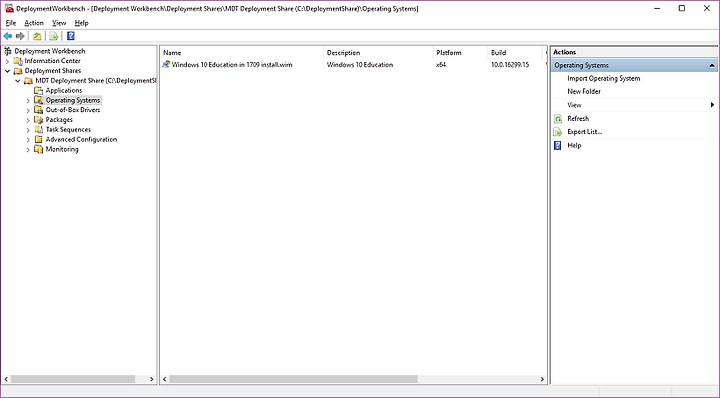Click the Operating Systems folder icon in tree
This screenshot has height=398, width=720.
(x=39, y=100)
